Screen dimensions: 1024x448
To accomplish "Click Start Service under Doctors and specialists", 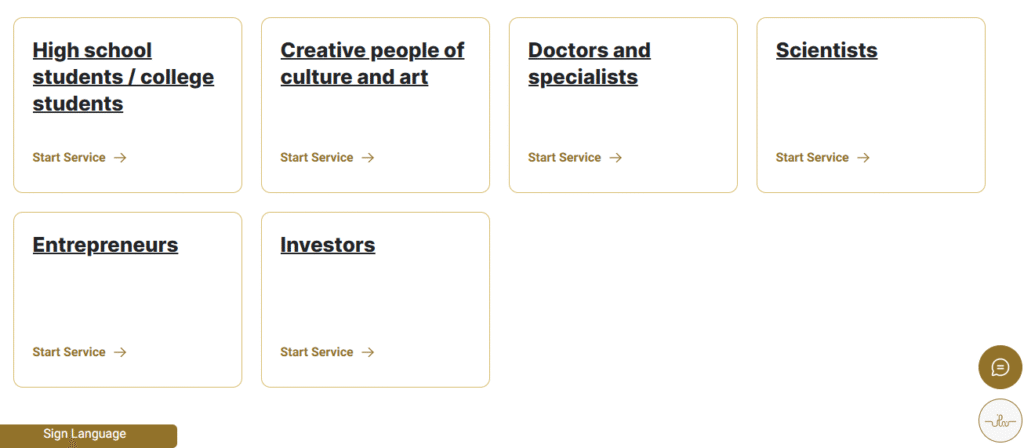I will tap(564, 157).
